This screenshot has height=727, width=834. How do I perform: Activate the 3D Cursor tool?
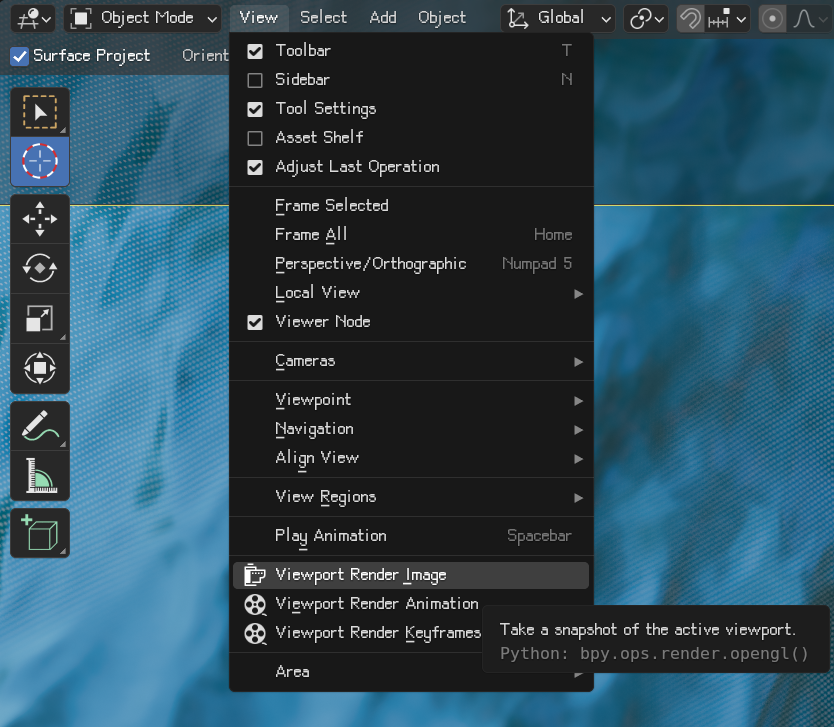coord(40,161)
